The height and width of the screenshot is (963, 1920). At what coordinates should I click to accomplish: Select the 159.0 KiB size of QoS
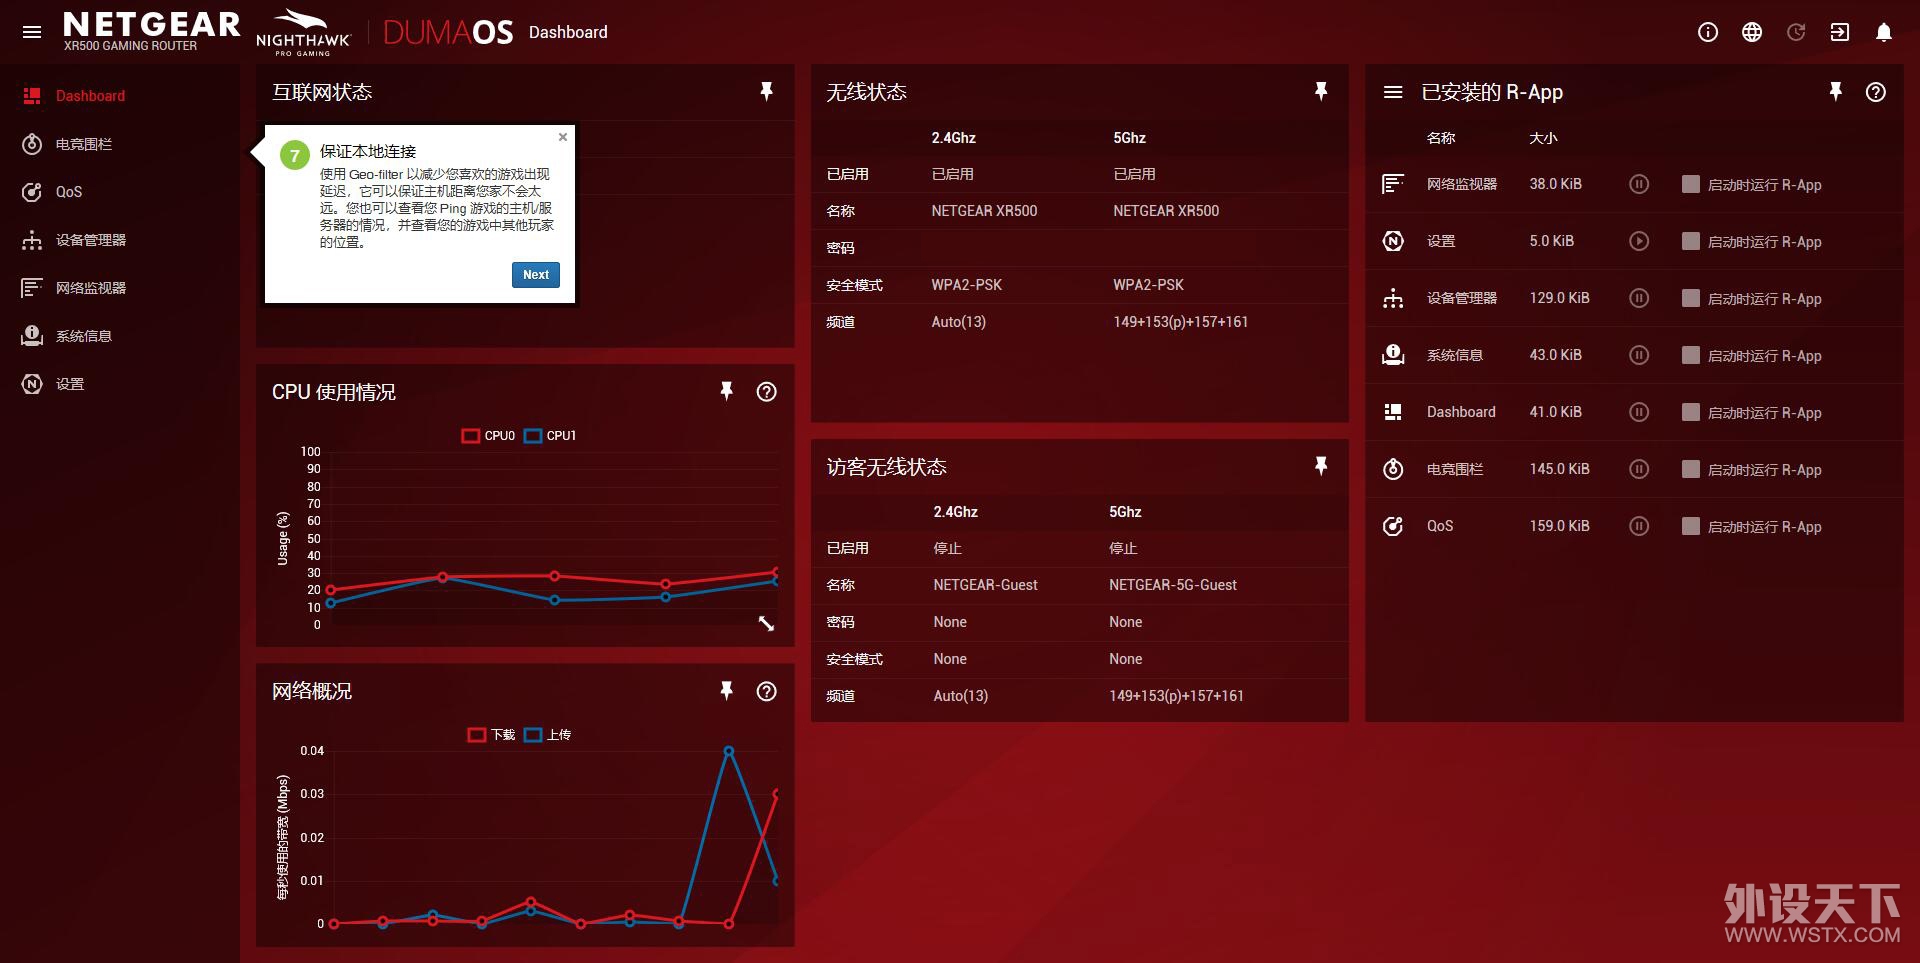tap(1559, 526)
